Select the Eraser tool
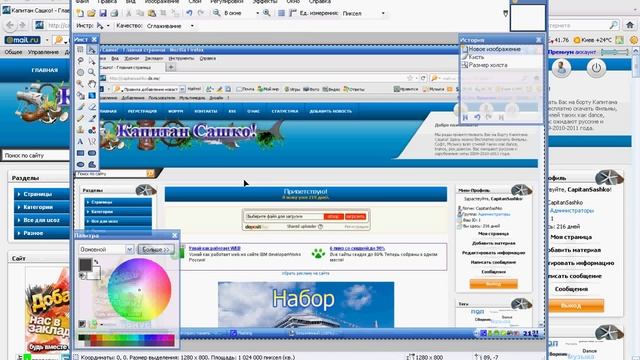Image resolution: width=640 pixels, height=360 pixels. coord(92,107)
